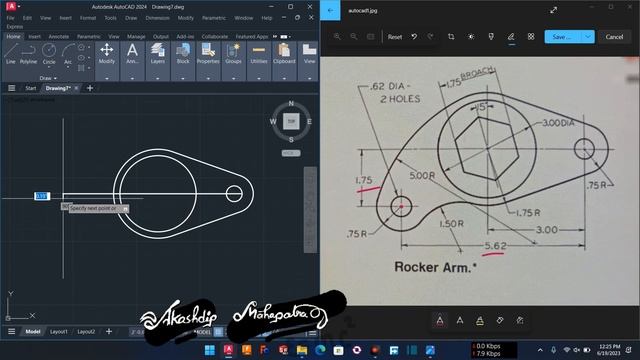640x360 pixels.
Task: Expand the Draw panel dropdown
Action: 48,78
